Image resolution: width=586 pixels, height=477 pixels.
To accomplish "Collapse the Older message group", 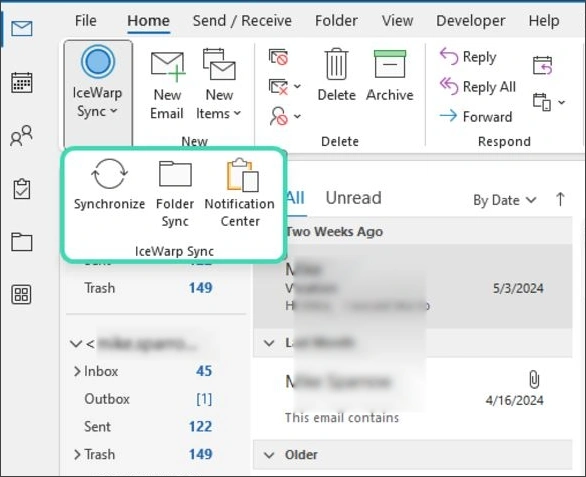I will coord(269,455).
